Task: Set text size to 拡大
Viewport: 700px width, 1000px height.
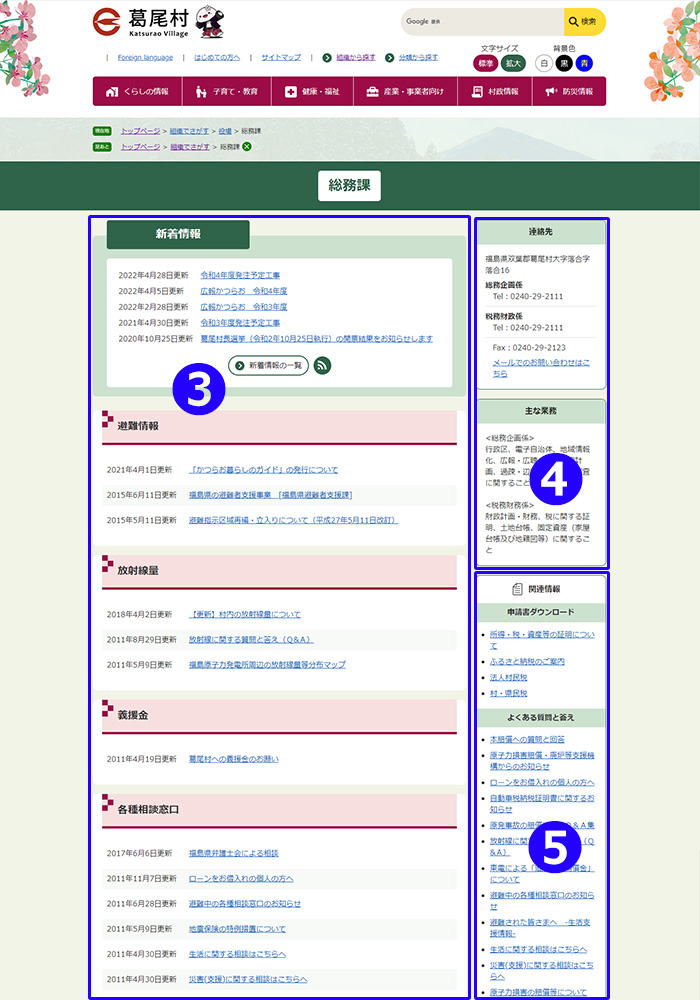Action: tap(513, 63)
